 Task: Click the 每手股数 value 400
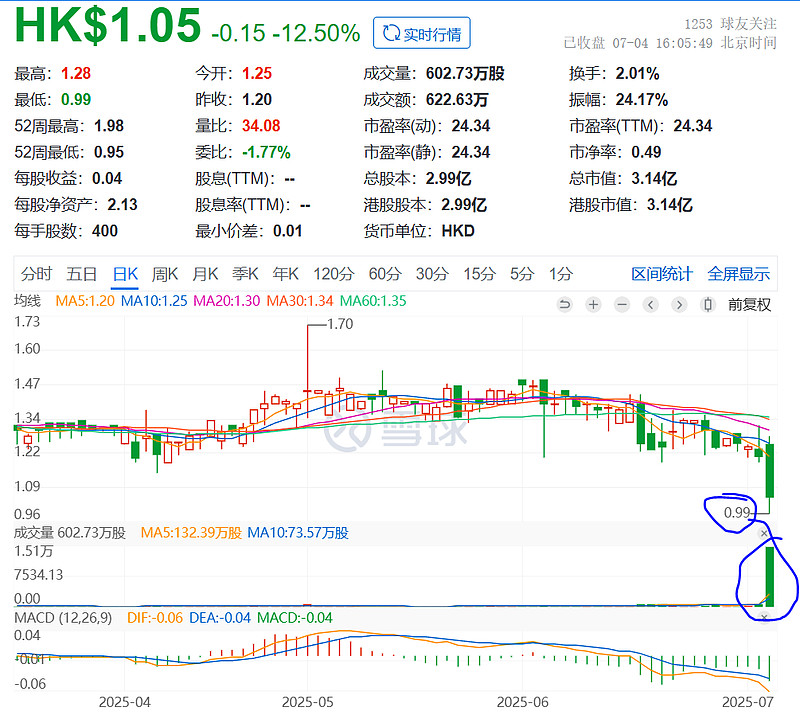coord(105,231)
